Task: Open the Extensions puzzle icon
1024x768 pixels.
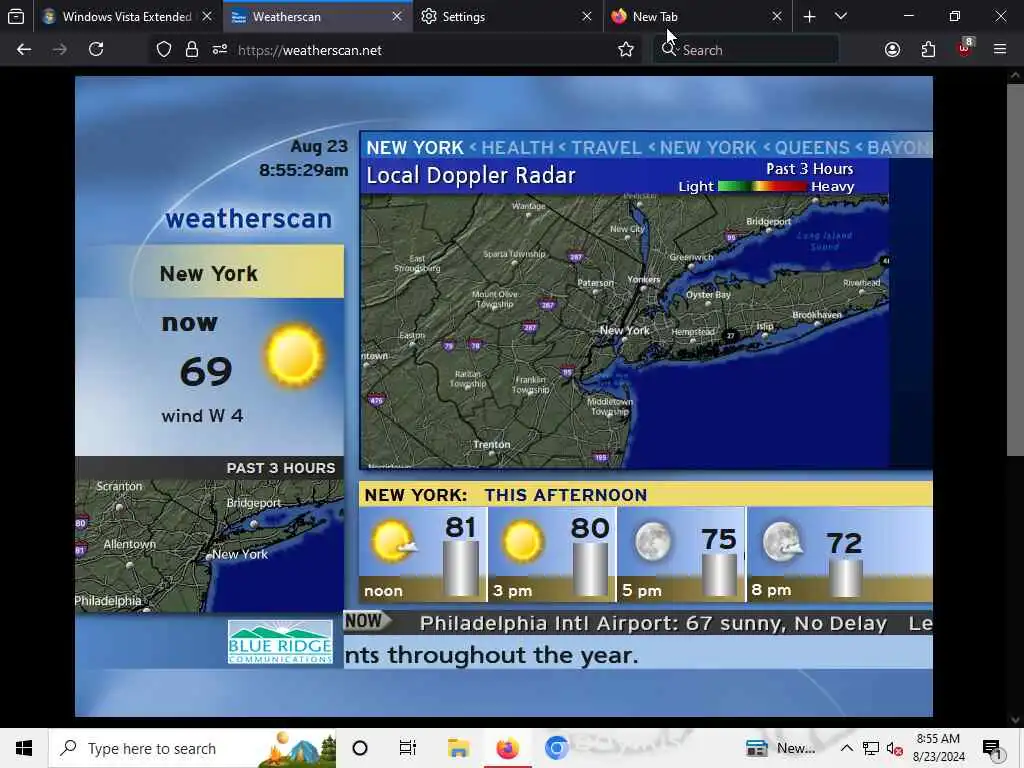Action: [x=928, y=50]
